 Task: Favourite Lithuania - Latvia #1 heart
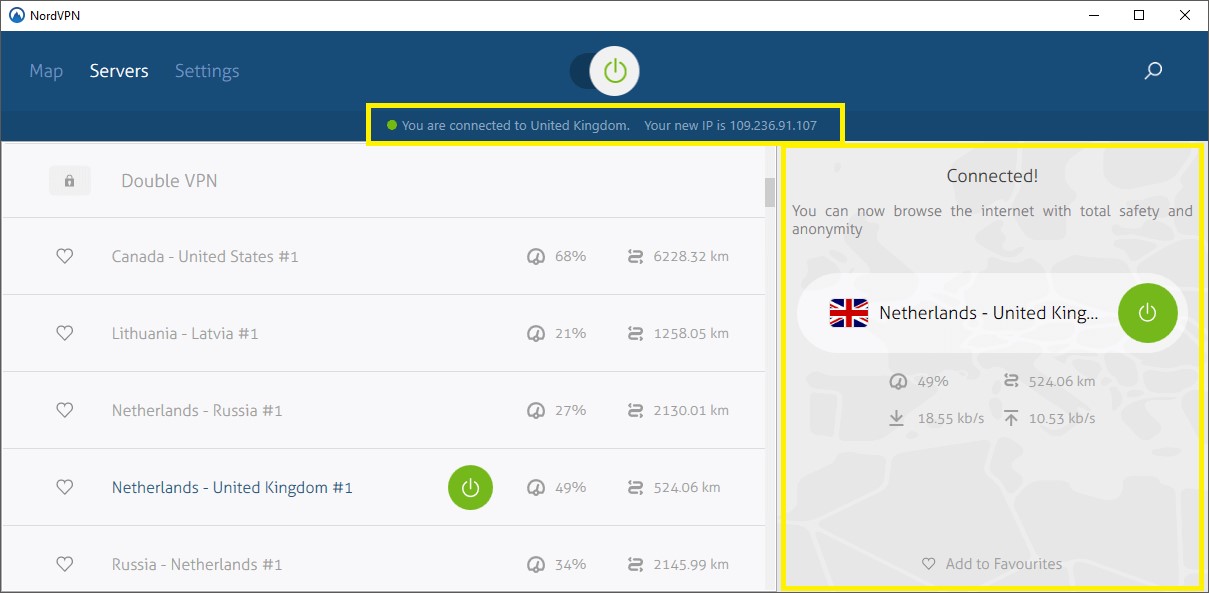(64, 333)
